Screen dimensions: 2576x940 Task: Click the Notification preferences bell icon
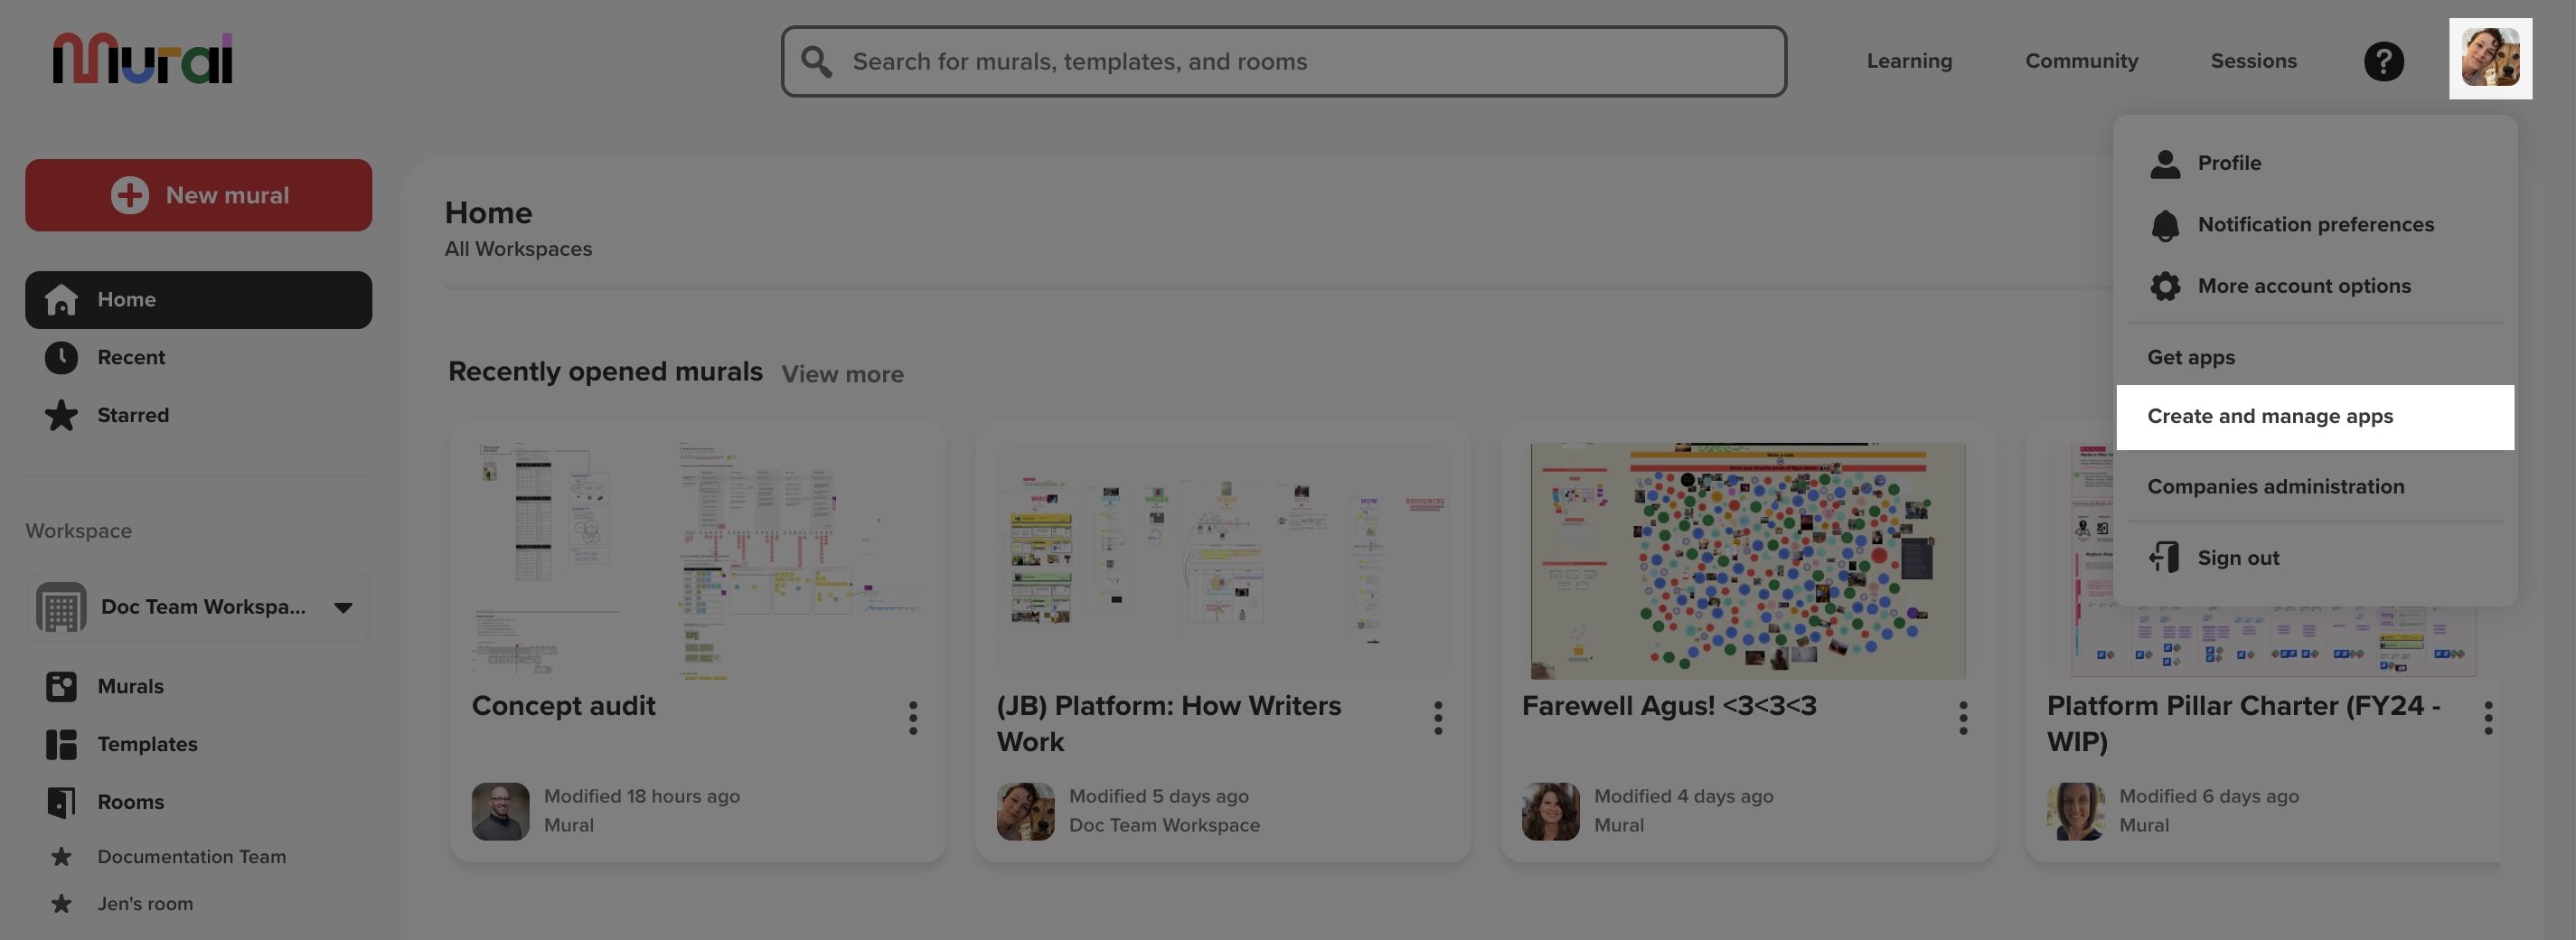(x=2167, y=224)
